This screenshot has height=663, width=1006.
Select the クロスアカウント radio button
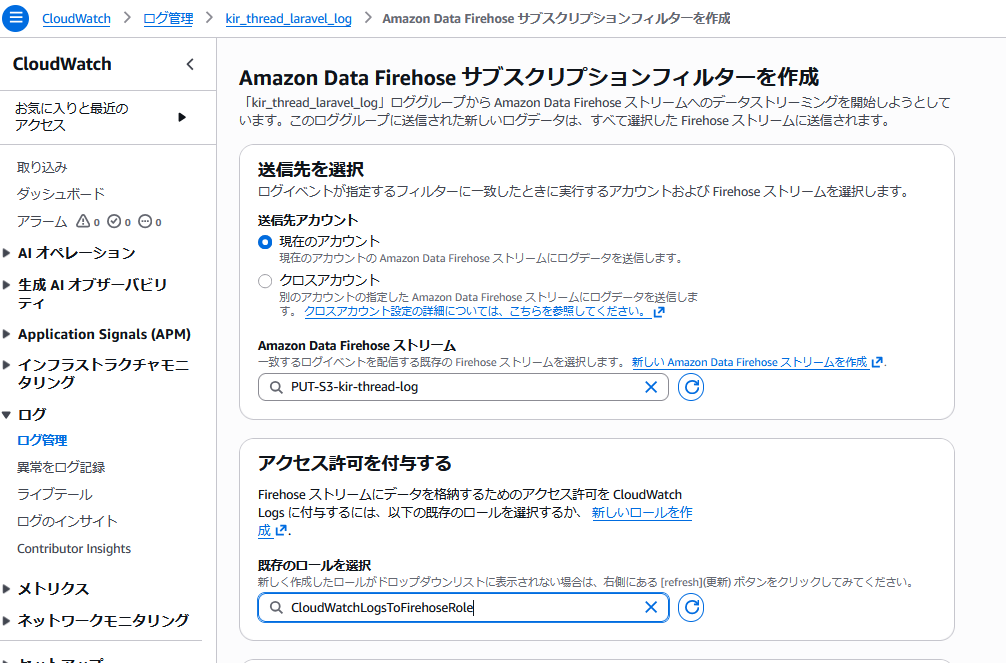pyautogui.click(x=265, y=281)
